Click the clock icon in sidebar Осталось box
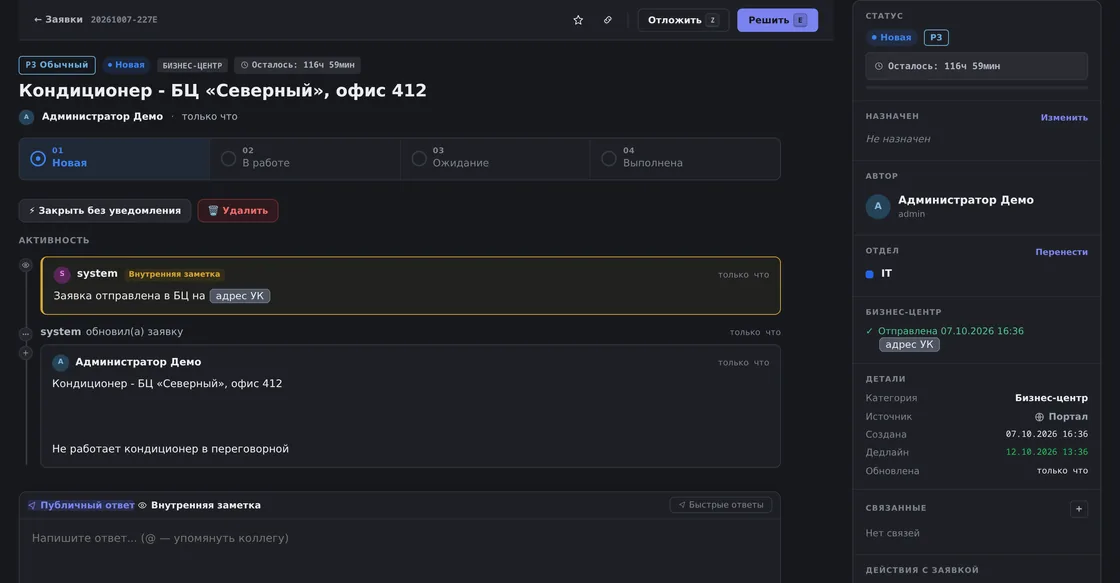 tap(879, 66)
